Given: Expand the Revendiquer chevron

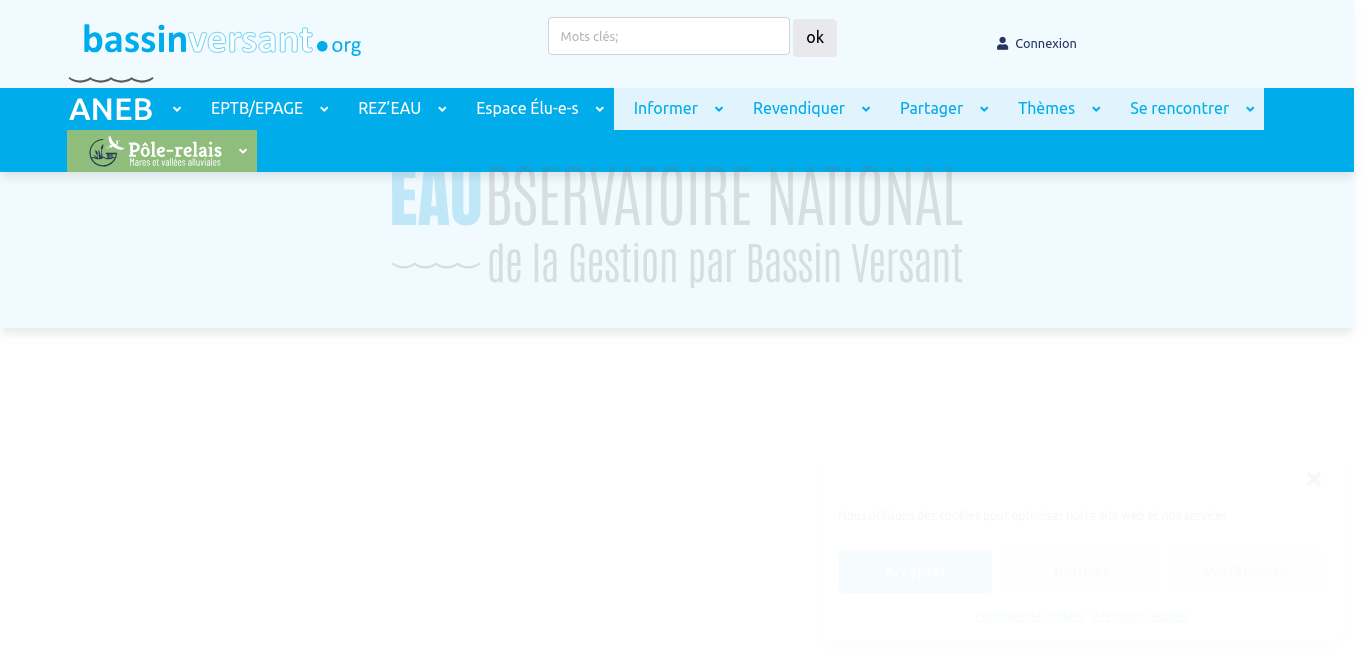Looking at the screenshot, I should 866,109.
